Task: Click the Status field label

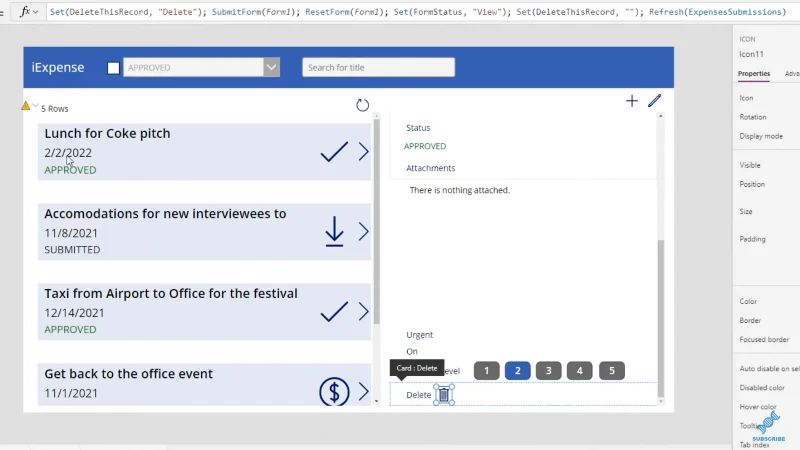Action: tap(418, 128)
